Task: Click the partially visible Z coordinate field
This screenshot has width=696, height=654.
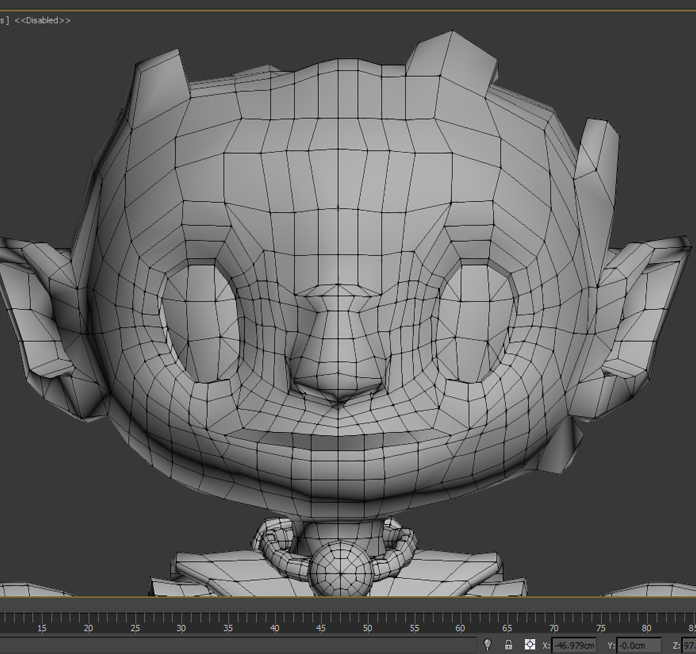Action: [689, 645]
